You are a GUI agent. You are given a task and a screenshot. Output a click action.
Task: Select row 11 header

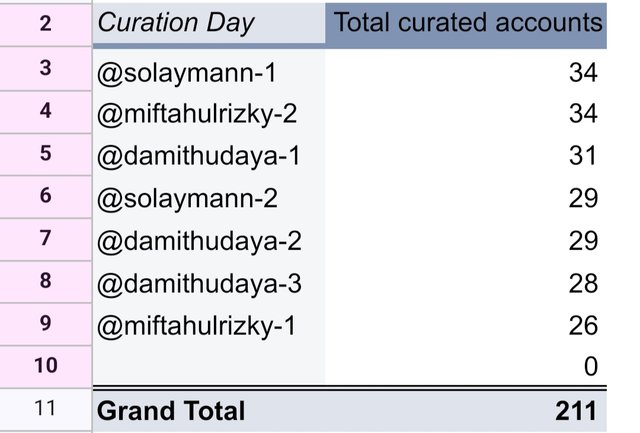[45, 409]
